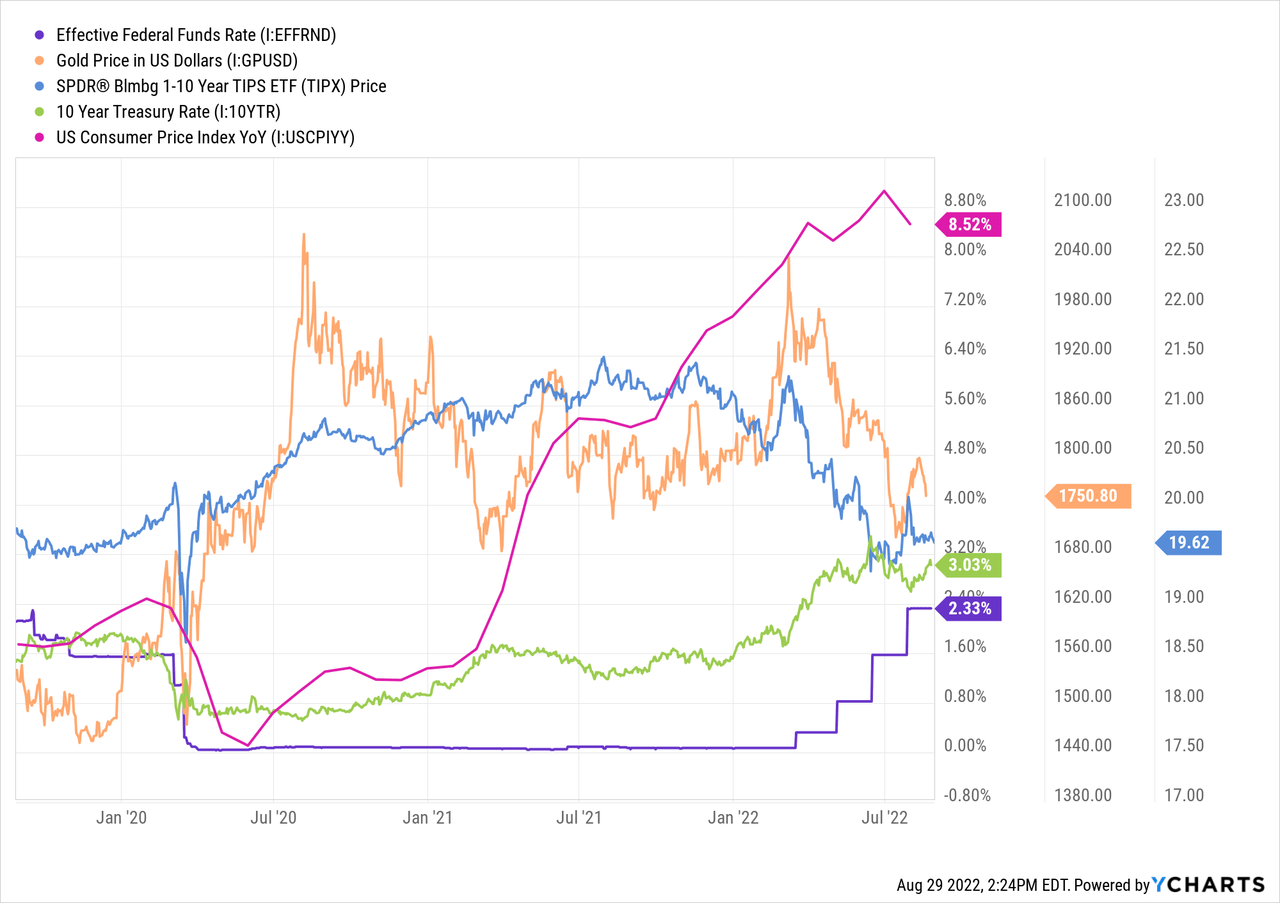The image size is (1280, 903).
Task: Click the Jan '20 x-axis label
Action: click(122, 819)
